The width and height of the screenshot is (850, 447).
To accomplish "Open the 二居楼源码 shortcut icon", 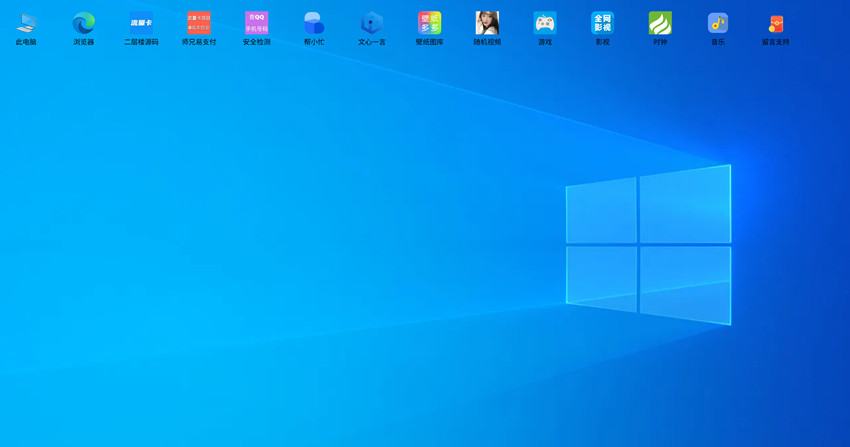I will coord(141,23).
